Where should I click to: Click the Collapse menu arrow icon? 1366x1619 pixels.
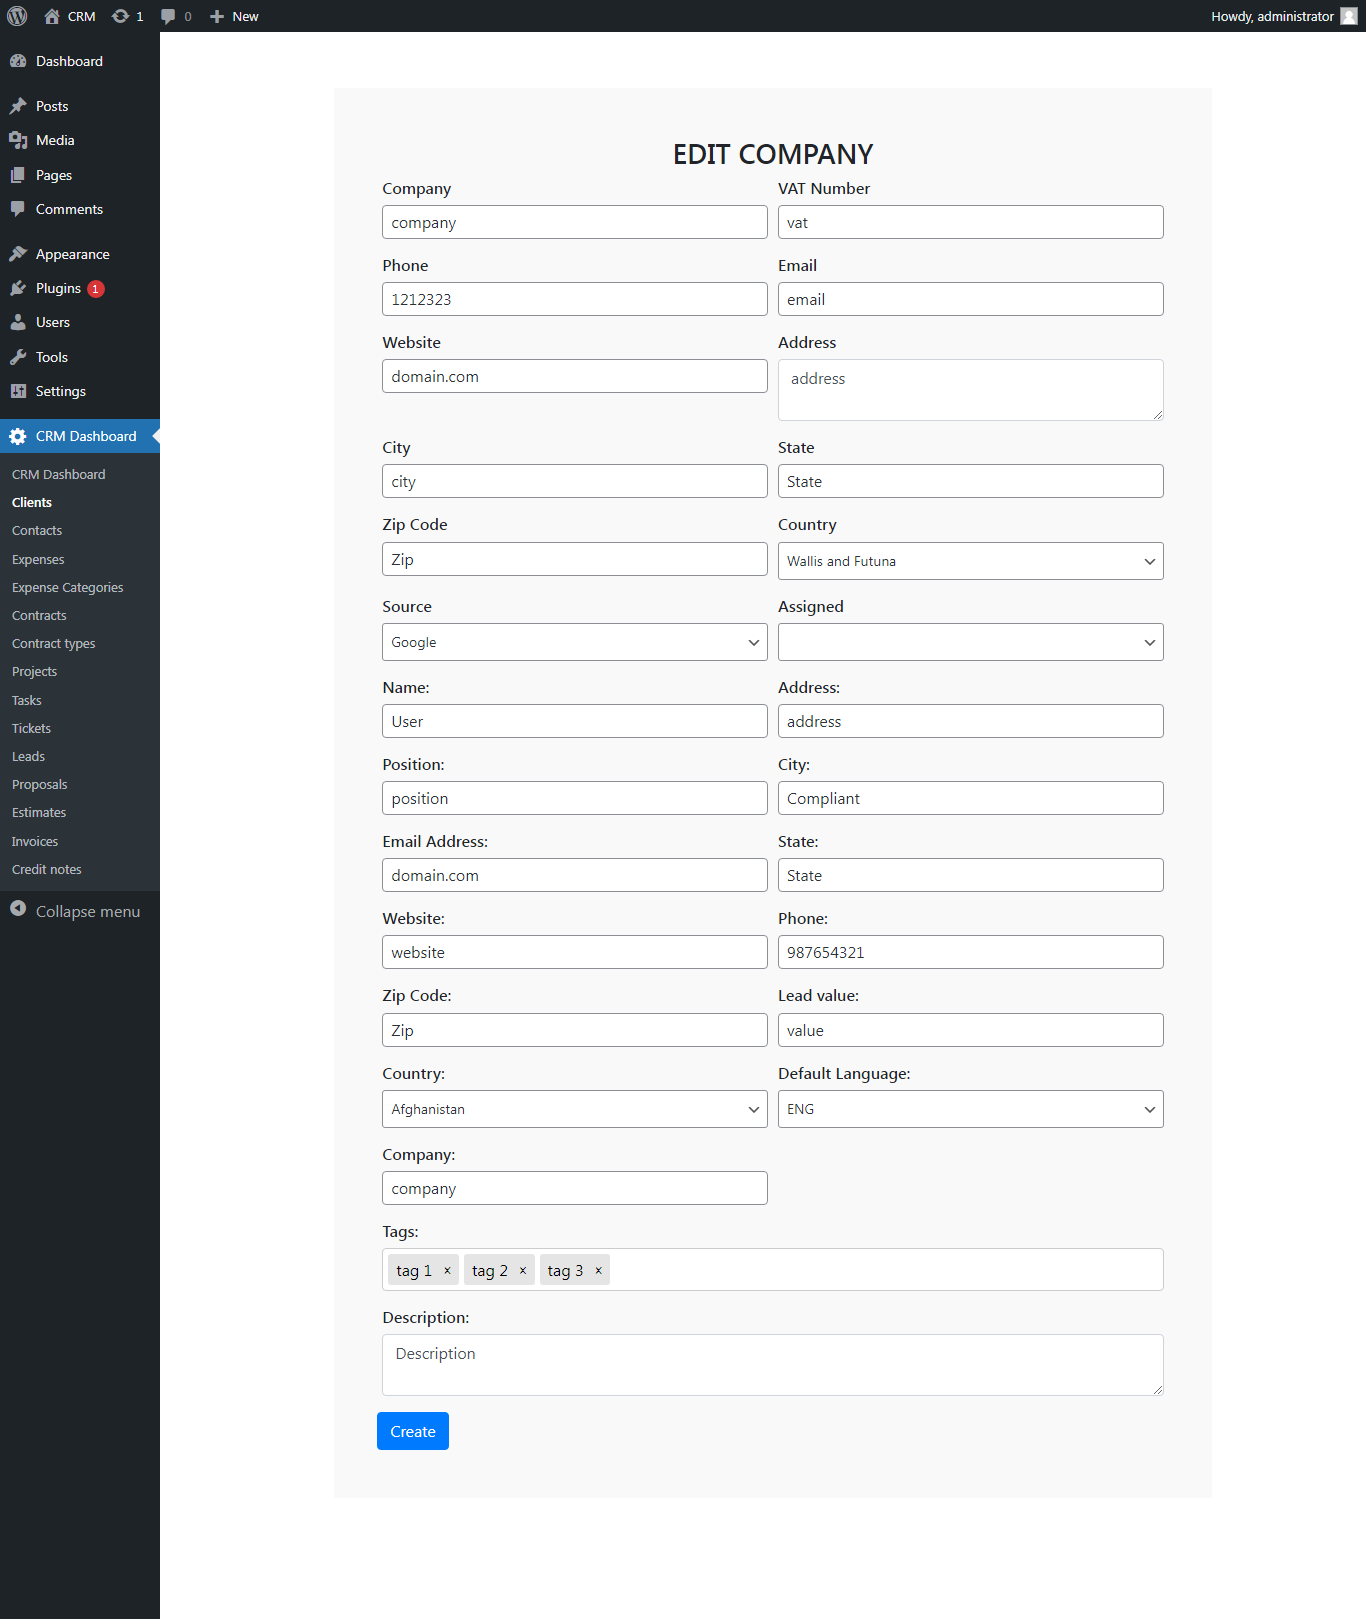18,908
